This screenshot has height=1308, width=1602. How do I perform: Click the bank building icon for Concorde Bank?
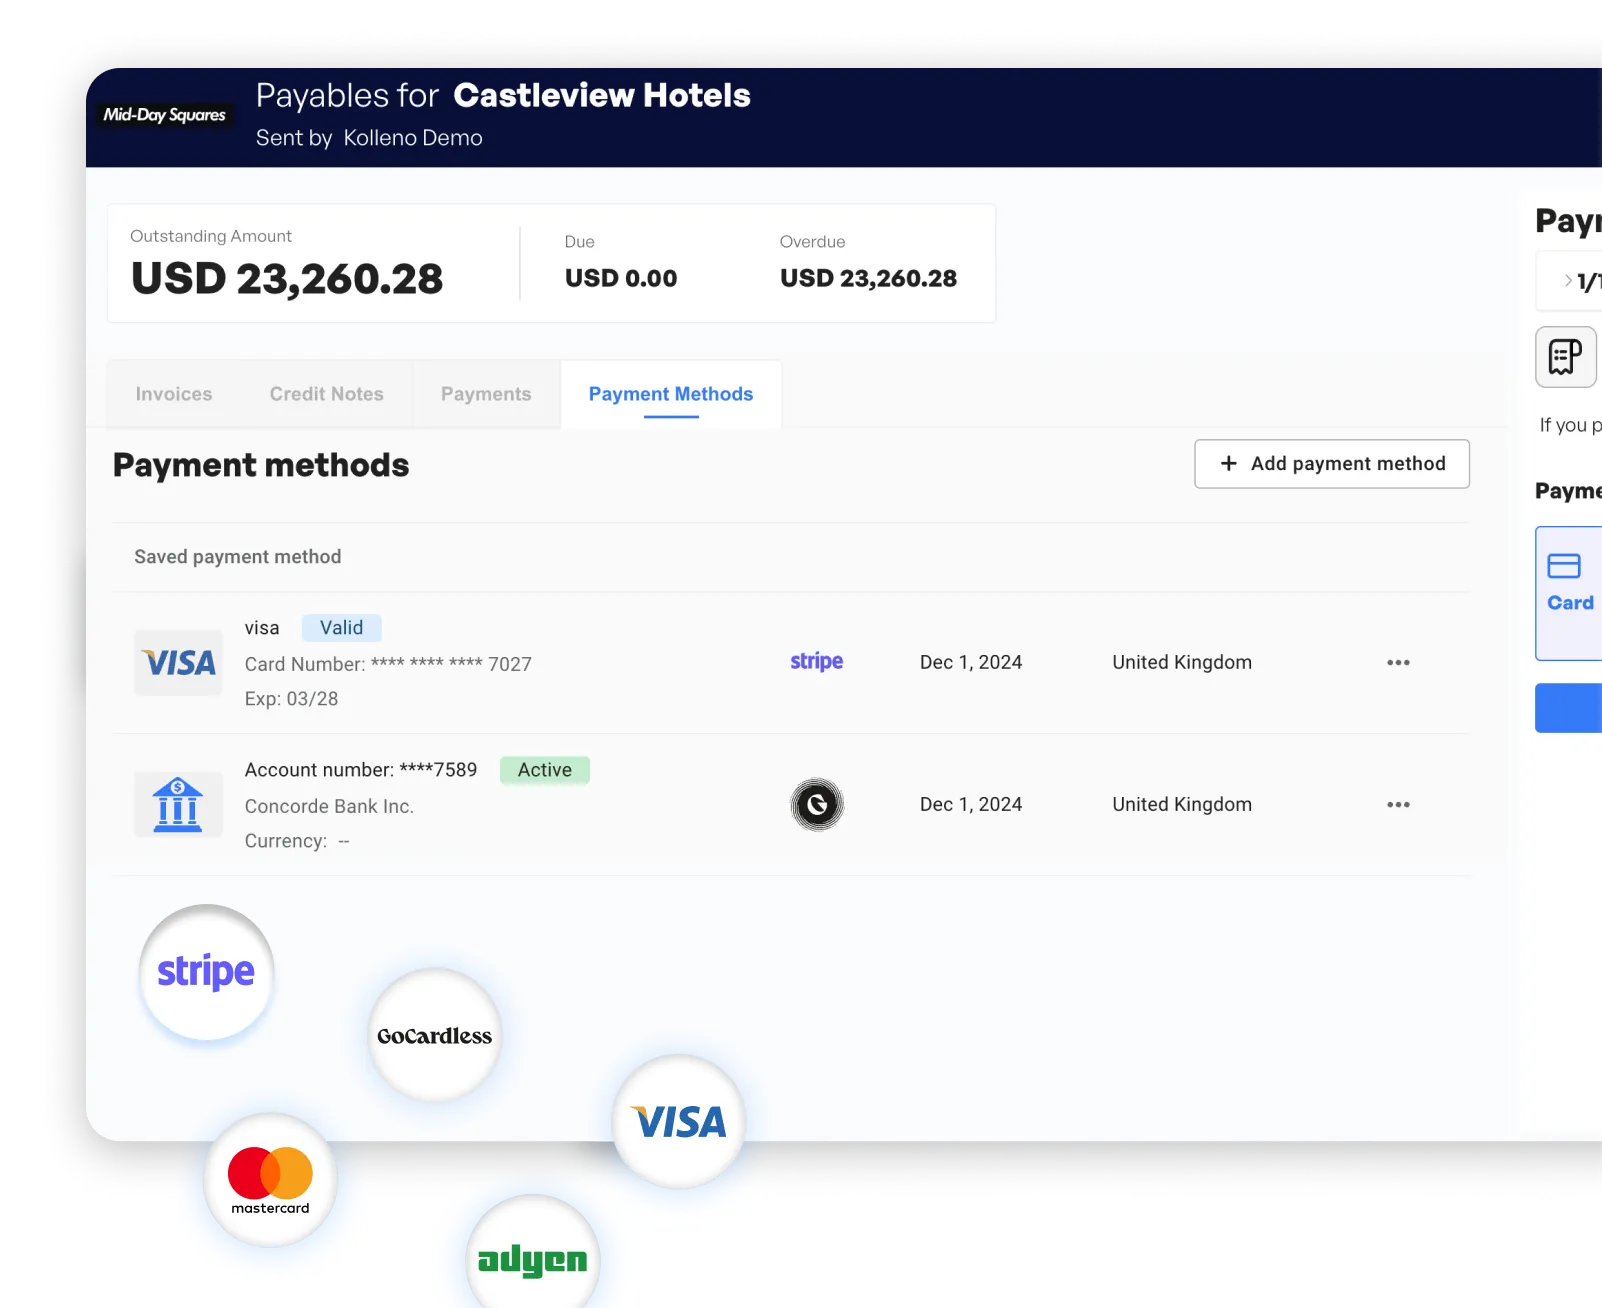click(179, 804)
